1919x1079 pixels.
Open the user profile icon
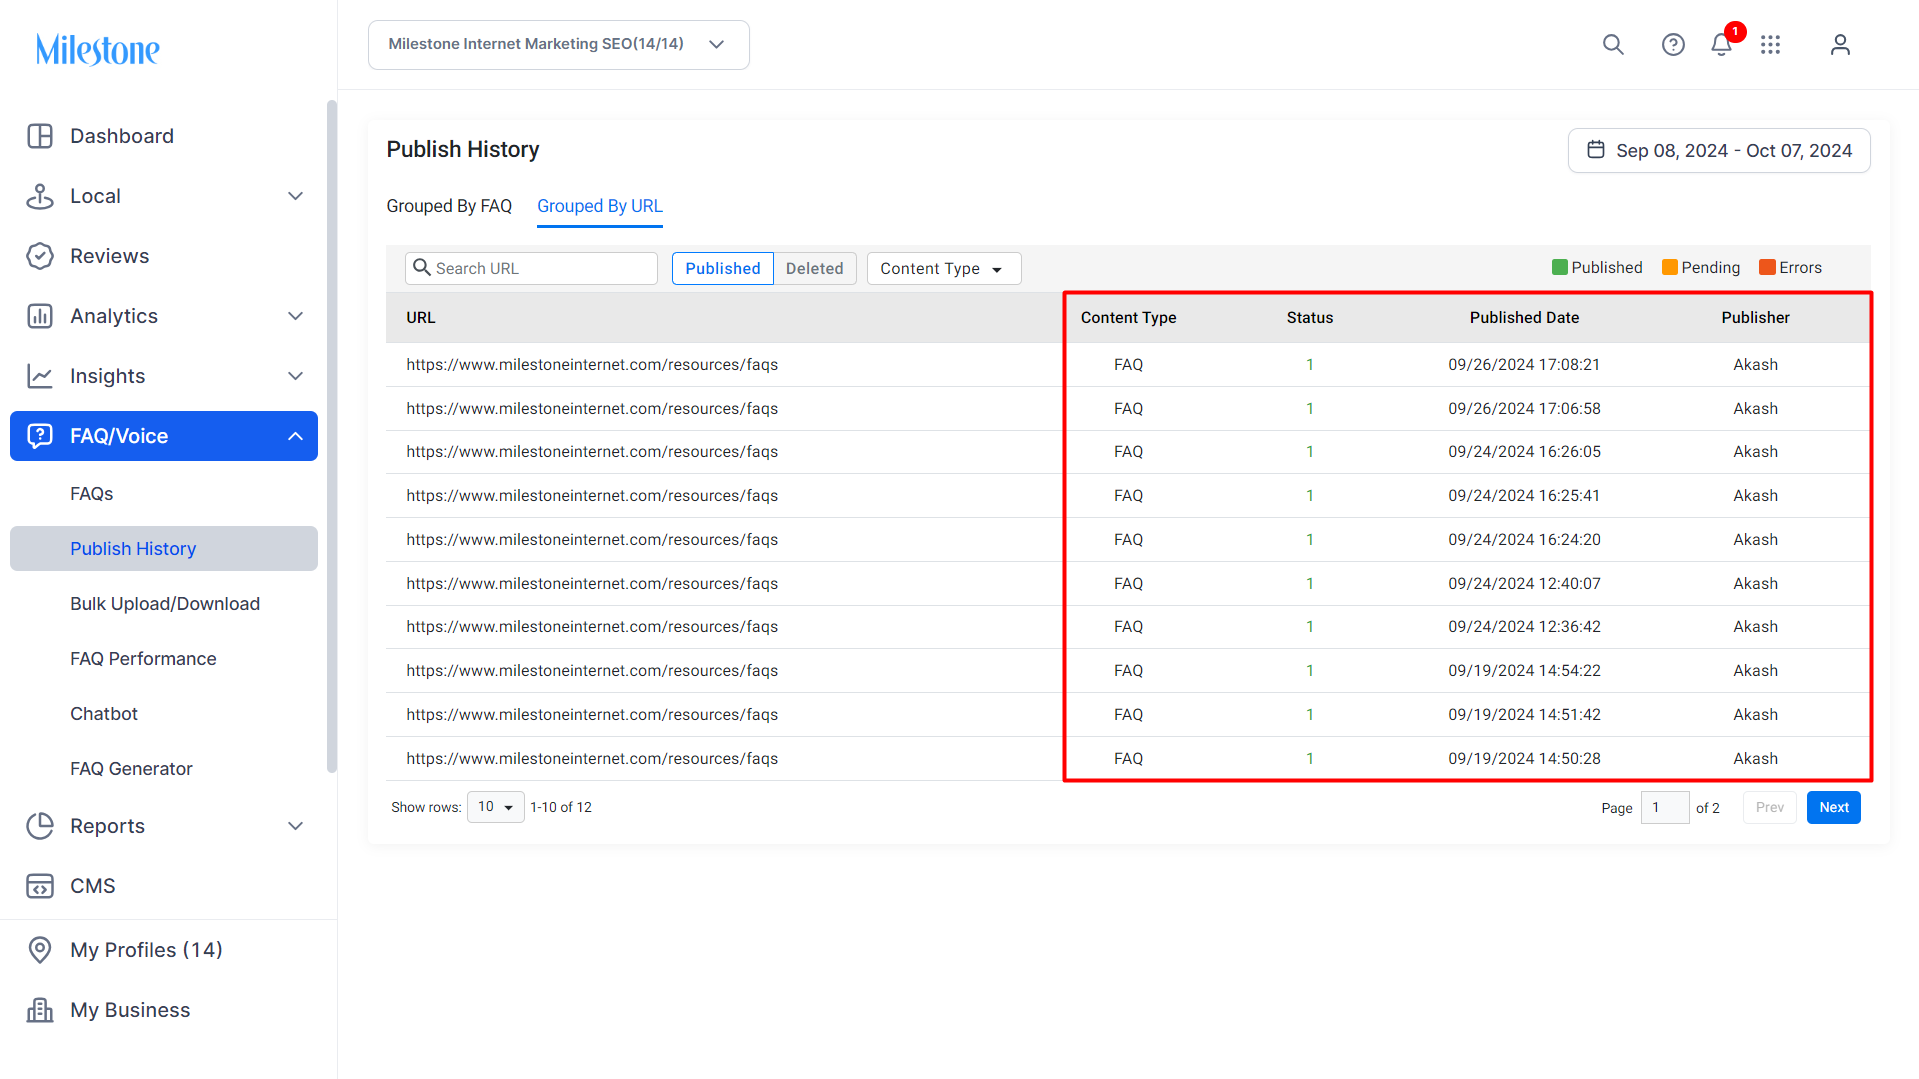coord(1840,45)
